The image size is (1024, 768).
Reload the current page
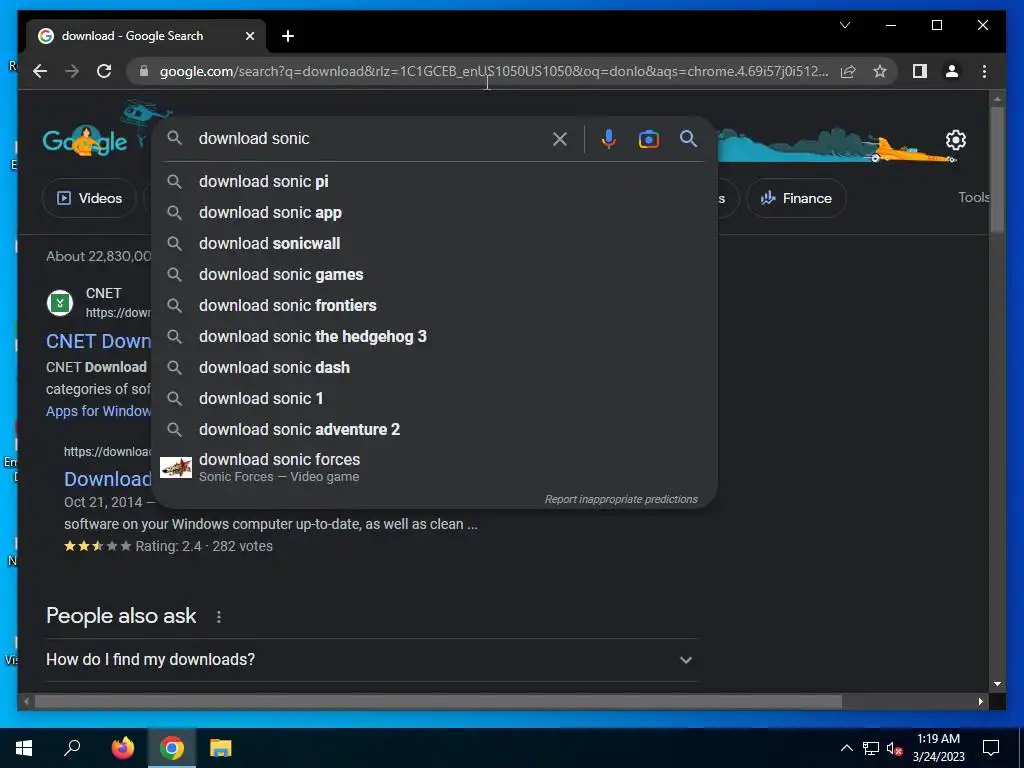[104, 71]
